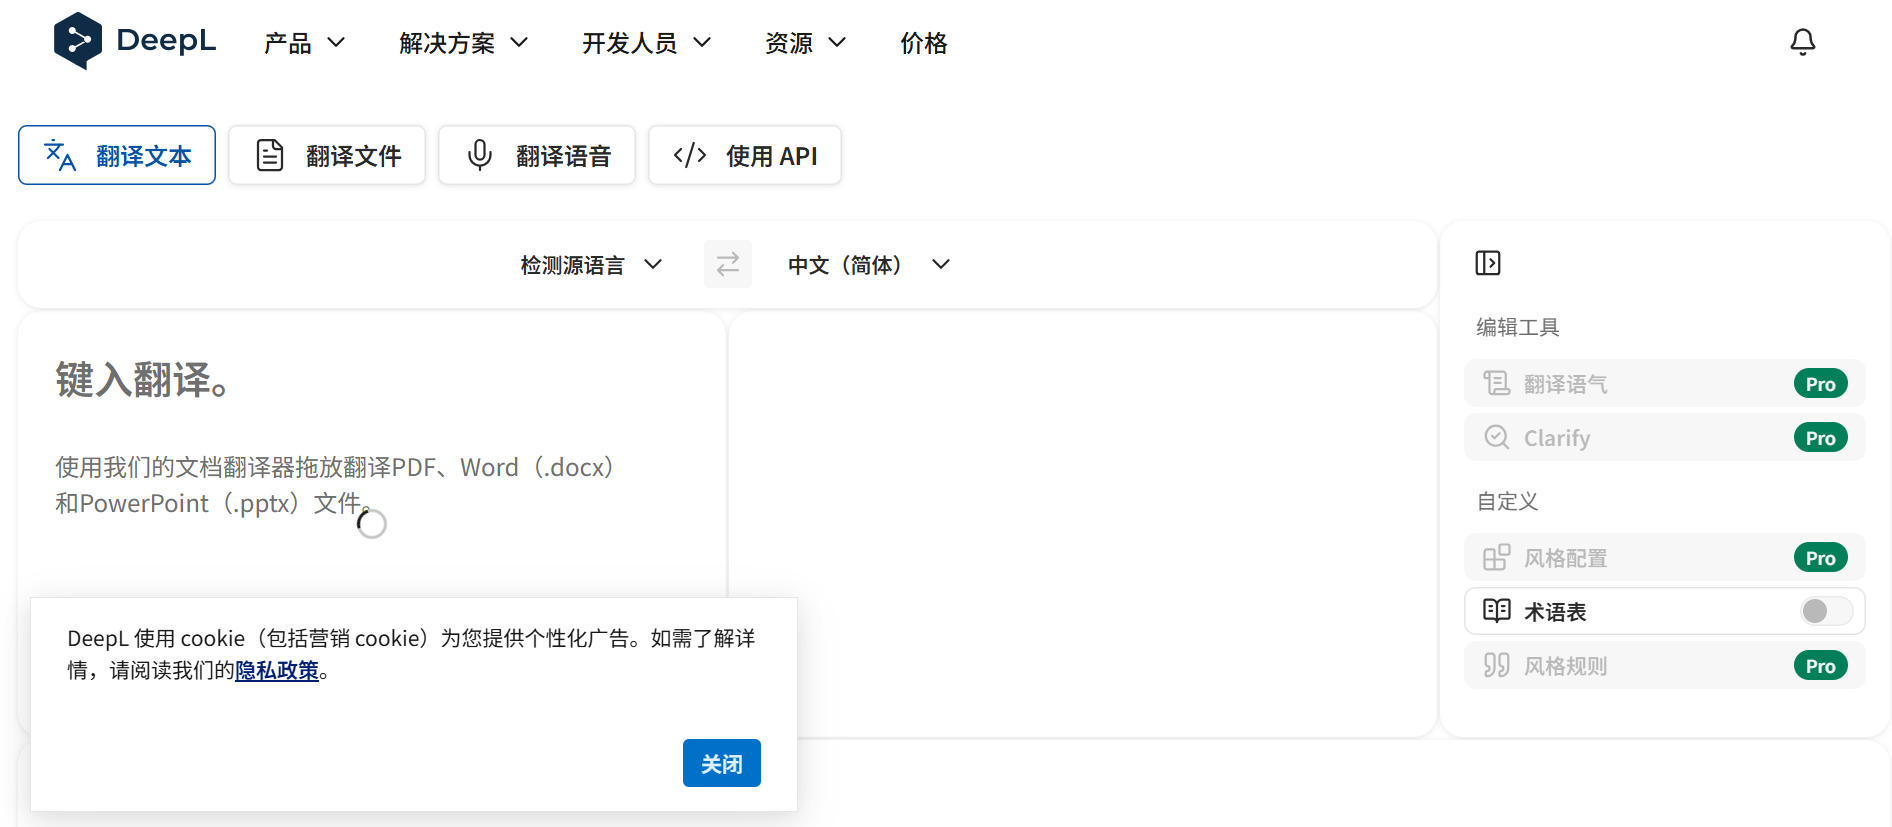Collapse the sidebar panel icon
Viewport: 1892px width, 827px height.
click(x=1488, y=263)
